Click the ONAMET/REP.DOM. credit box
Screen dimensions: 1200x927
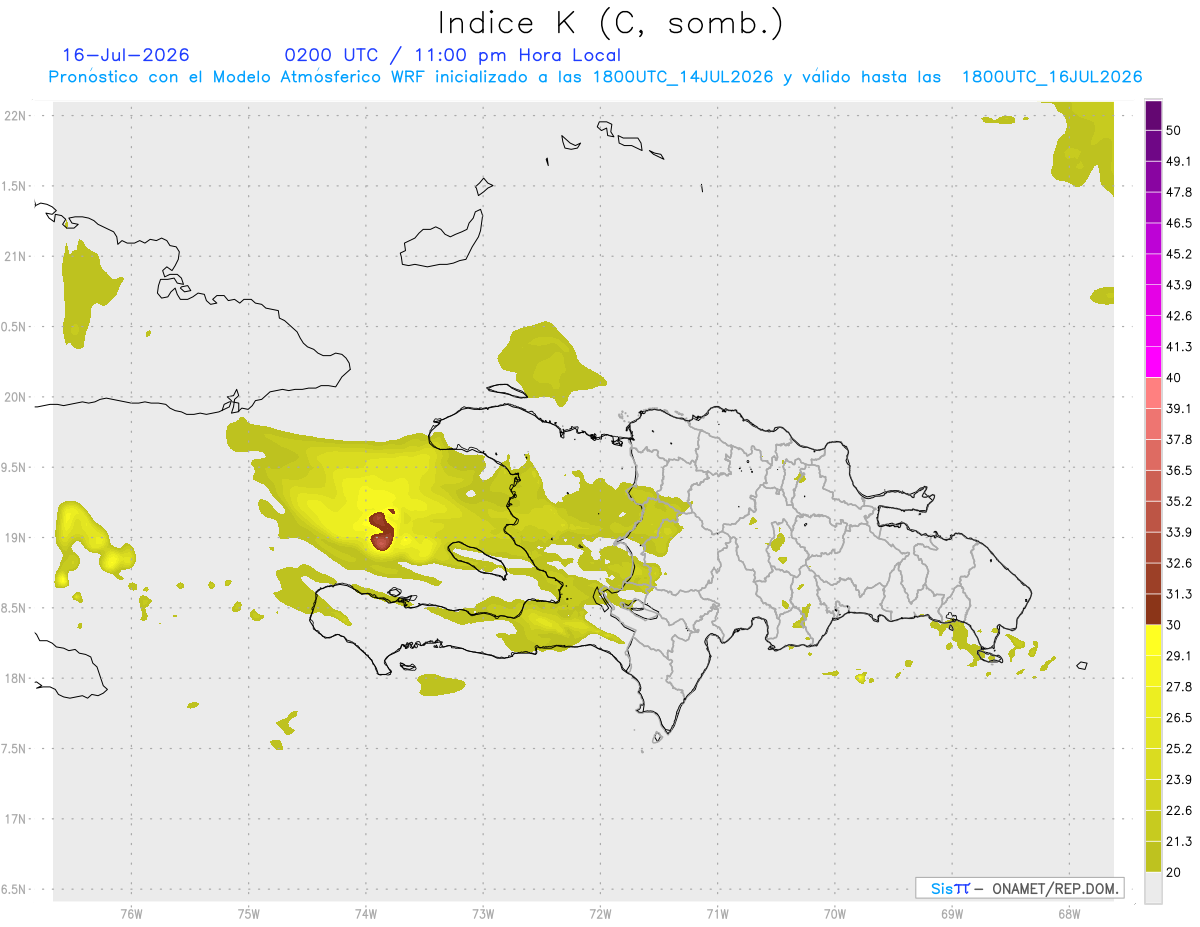[x=1019, y=888]
